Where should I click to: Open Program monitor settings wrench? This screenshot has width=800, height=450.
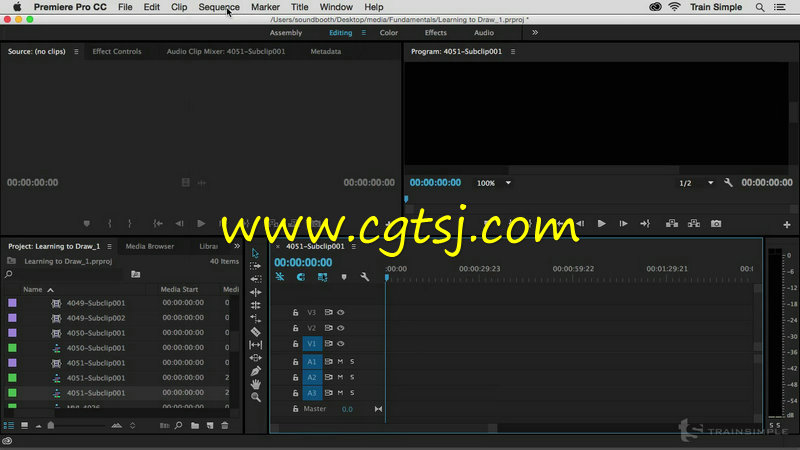[x=728, y=183]
